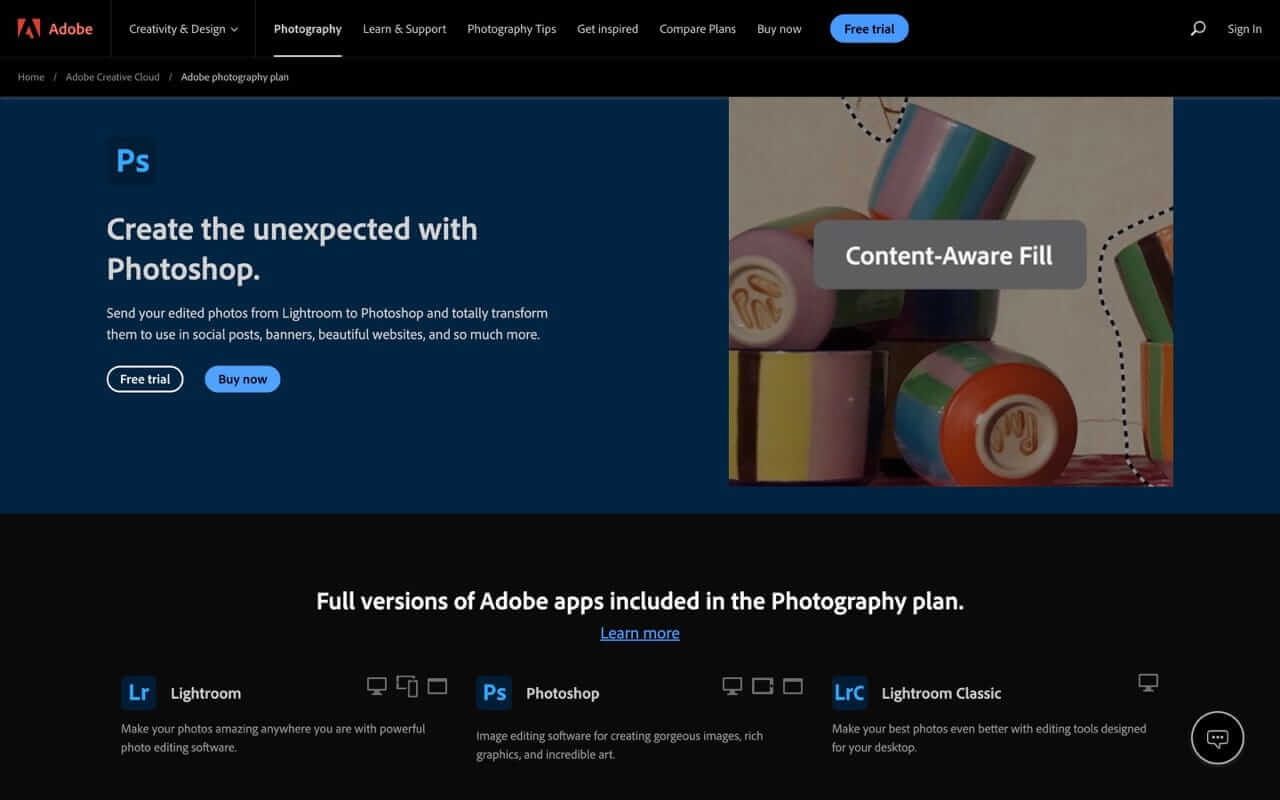Go to Get inspired

608,29
